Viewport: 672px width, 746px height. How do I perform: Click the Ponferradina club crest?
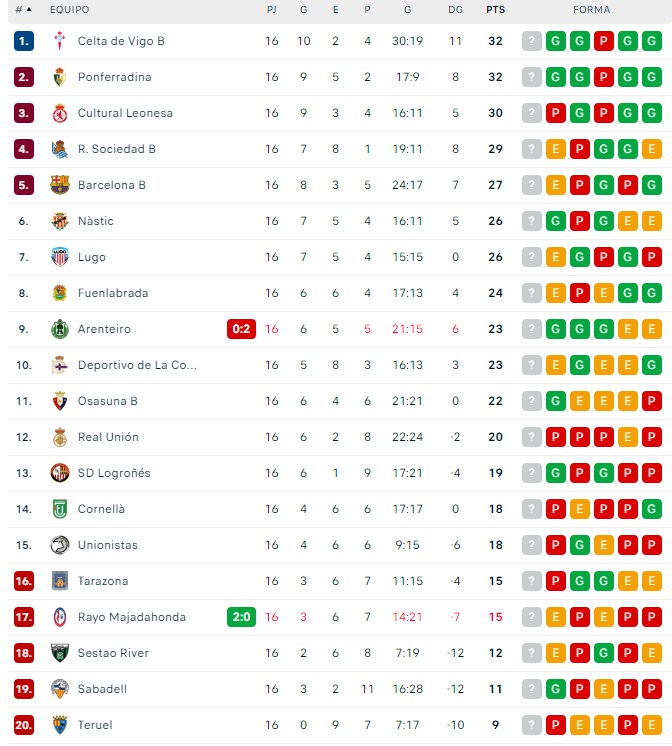[59, 77]
